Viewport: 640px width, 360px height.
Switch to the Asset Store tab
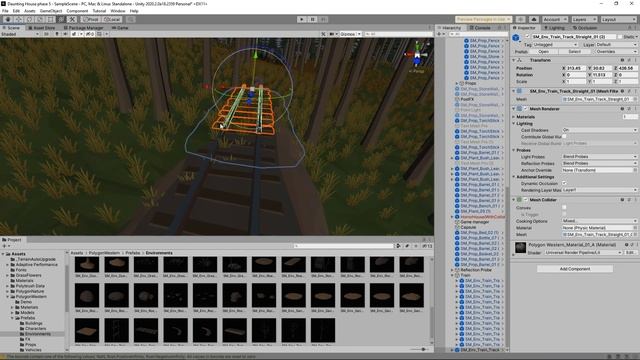(x=41, y=28)
